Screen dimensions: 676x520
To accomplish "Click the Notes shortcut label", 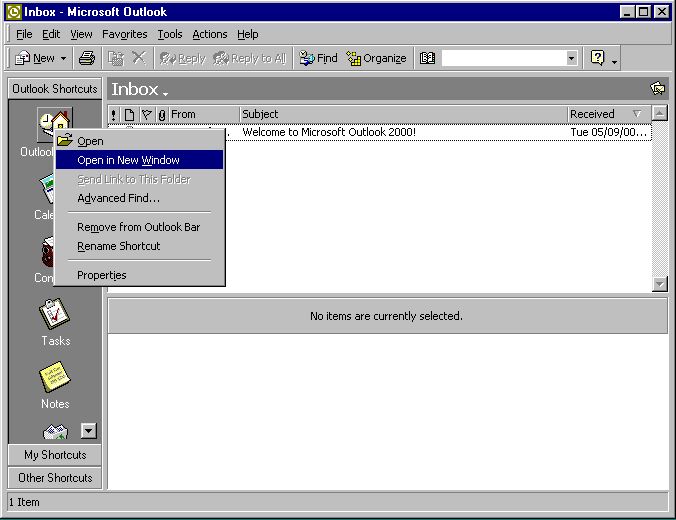I will coord(55,404).
